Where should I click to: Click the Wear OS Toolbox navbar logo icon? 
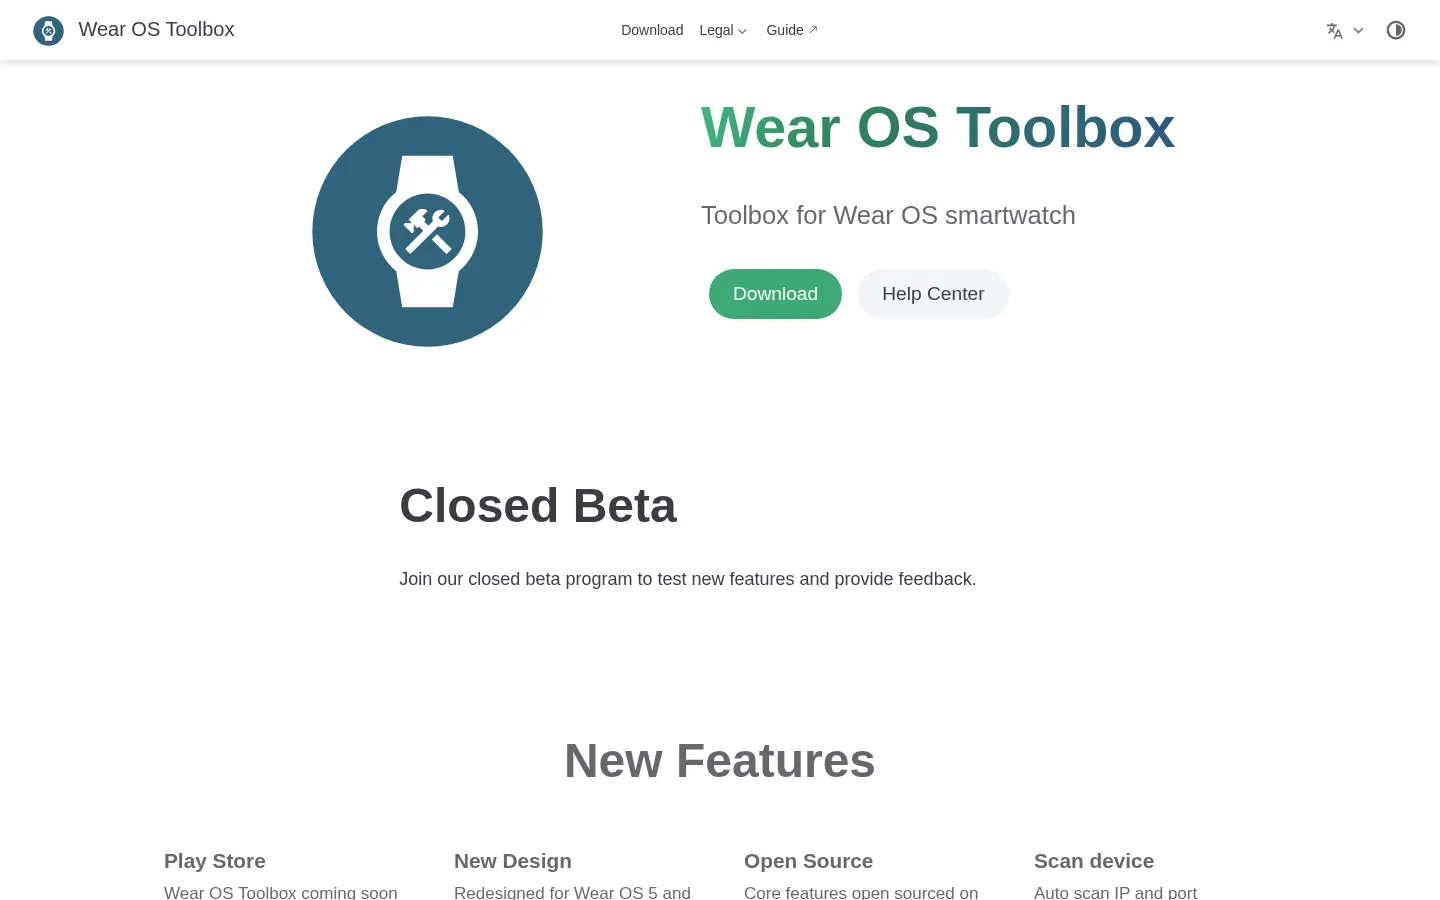[48, 30]
